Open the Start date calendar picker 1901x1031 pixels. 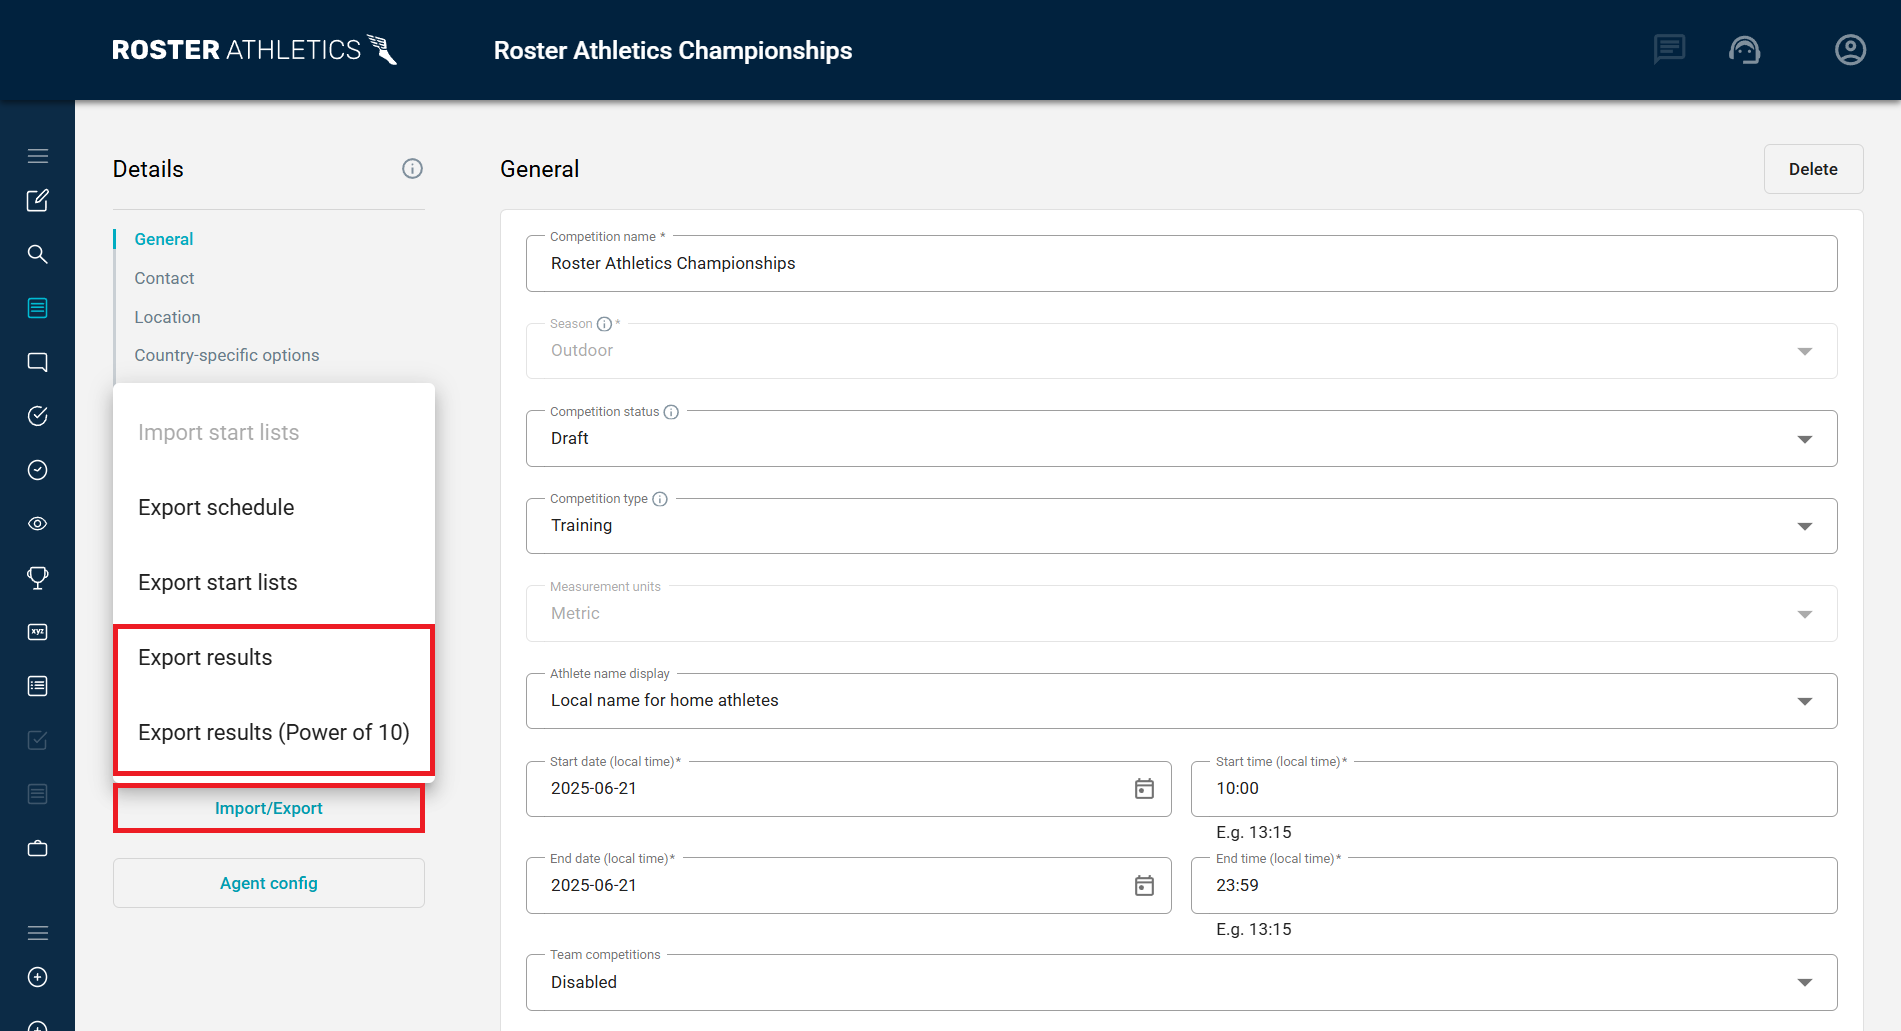tap(1144, 789)
